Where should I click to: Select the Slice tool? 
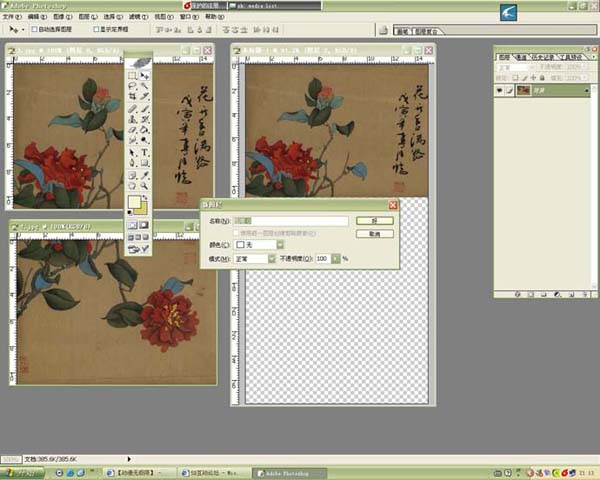coord(144,96)
